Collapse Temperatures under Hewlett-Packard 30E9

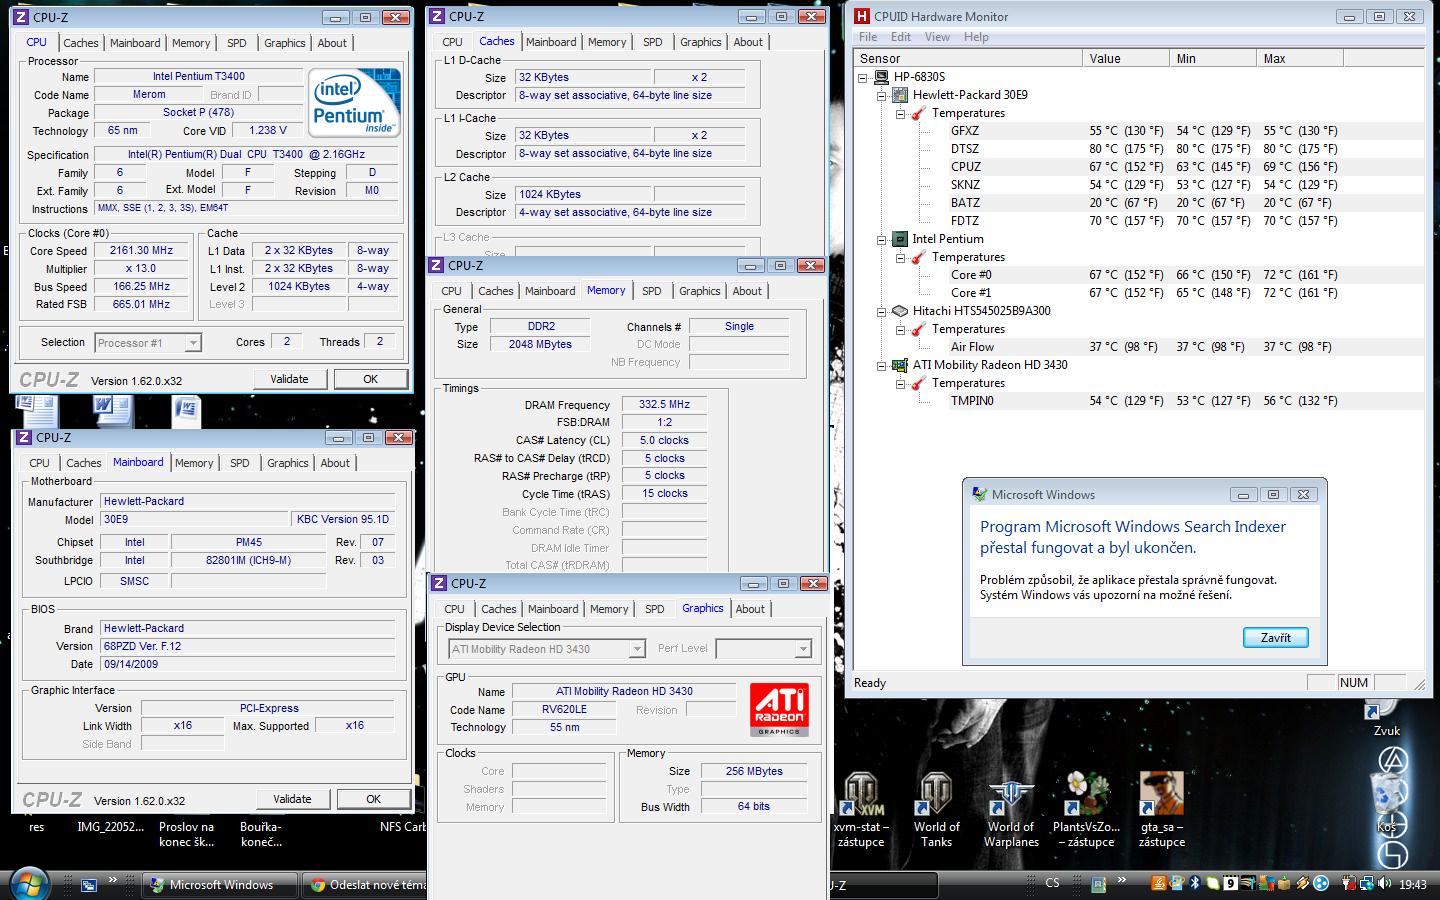(x=900, y=113)
